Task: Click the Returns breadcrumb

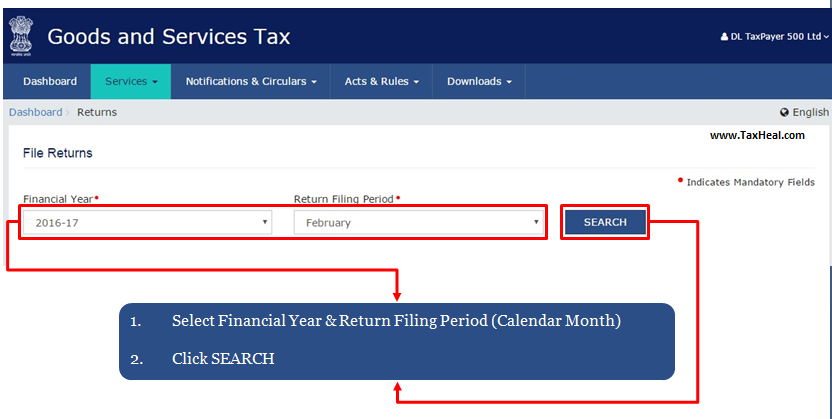Action: pos(97,112)
